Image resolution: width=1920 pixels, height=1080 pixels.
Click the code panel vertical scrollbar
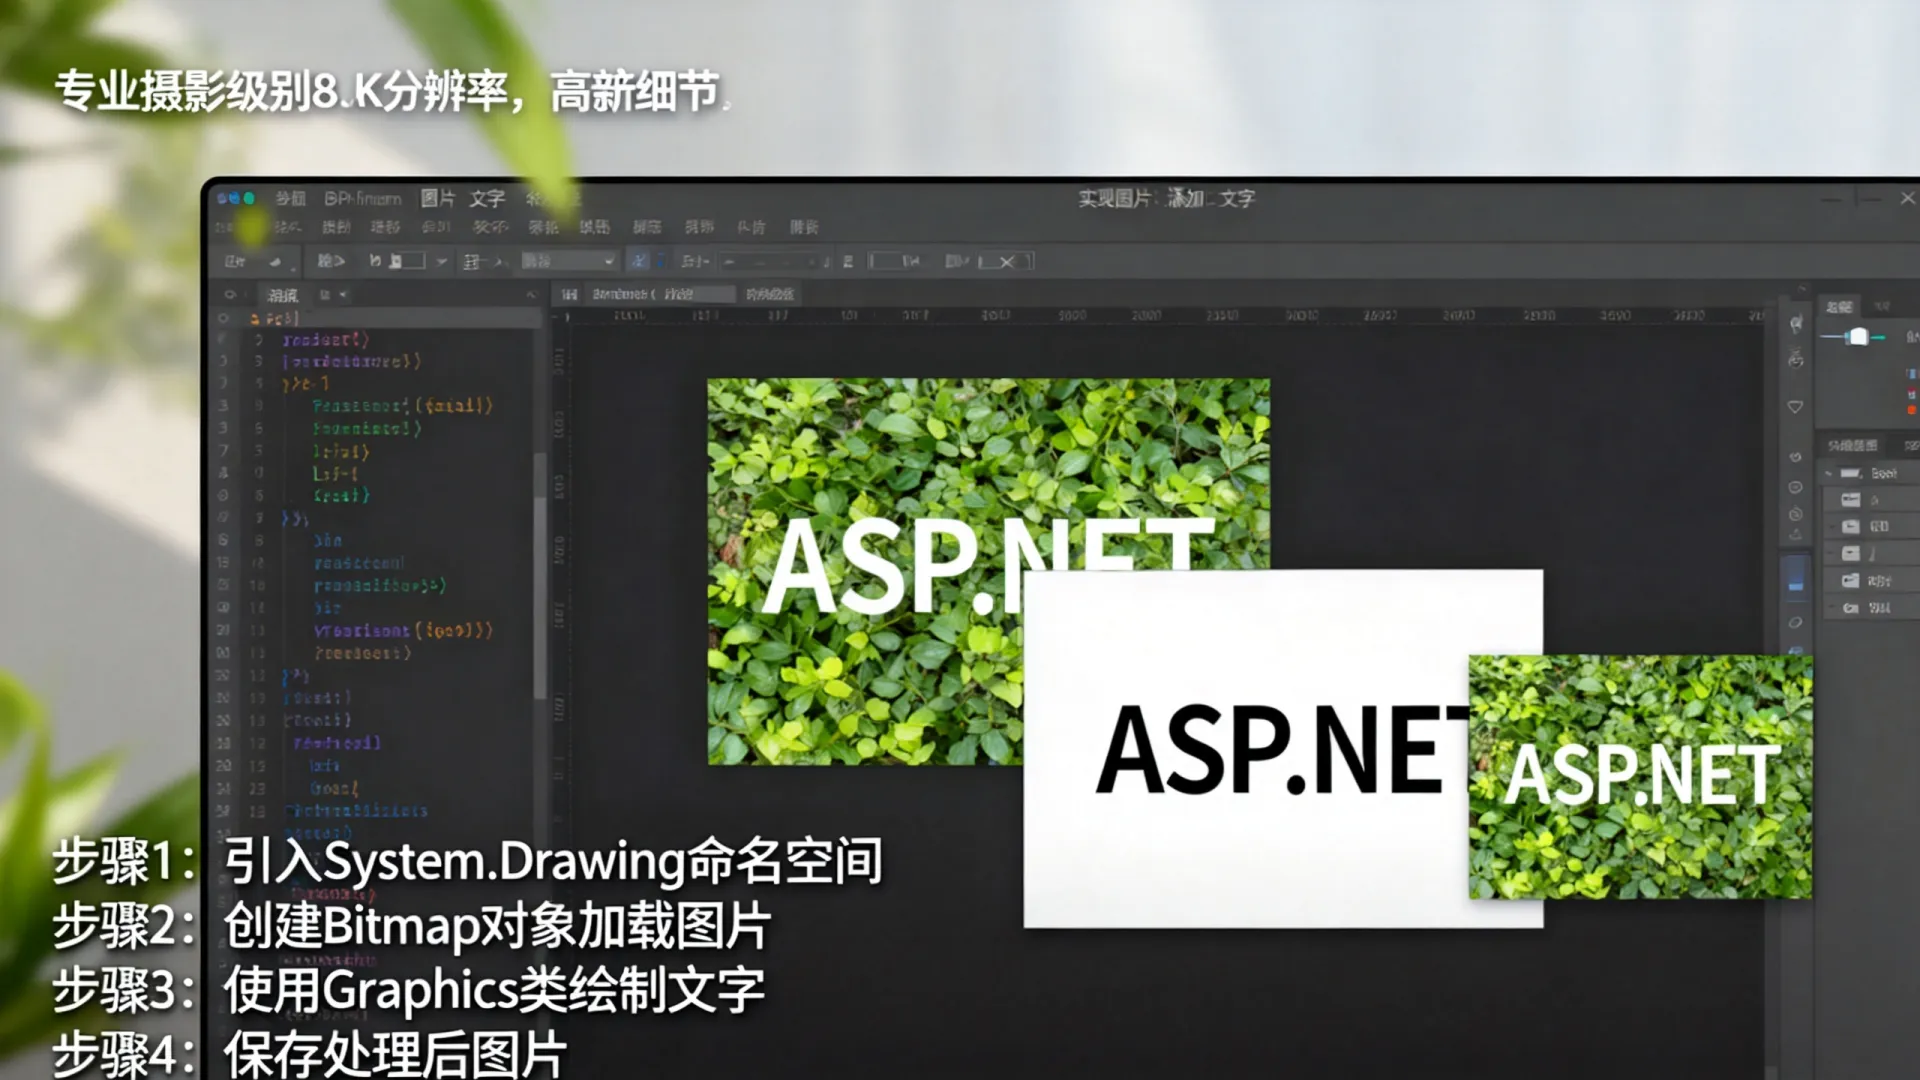pos(540,575)
